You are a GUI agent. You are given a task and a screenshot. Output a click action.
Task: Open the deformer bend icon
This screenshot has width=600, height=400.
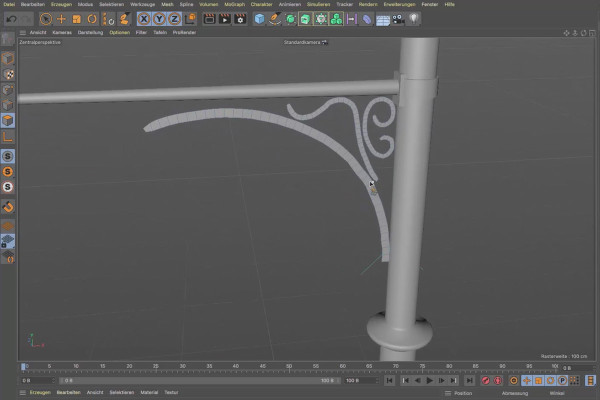367,19
